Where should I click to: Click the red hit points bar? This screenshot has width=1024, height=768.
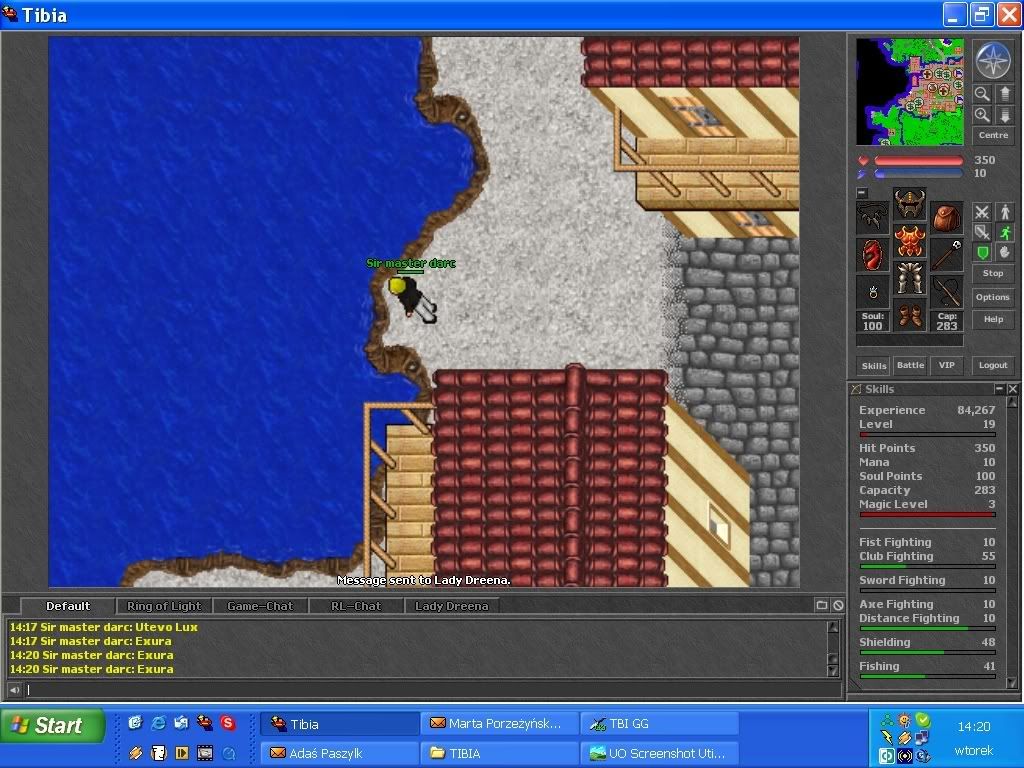tap(919, 161)
